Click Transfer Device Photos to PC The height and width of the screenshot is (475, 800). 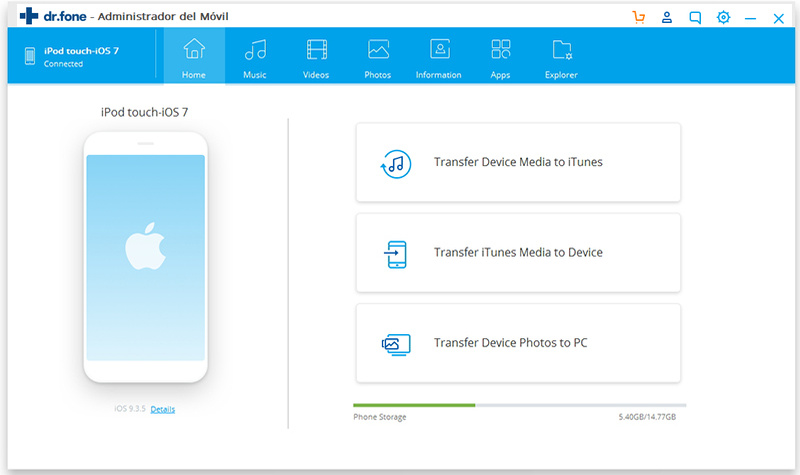coord(518,343)
